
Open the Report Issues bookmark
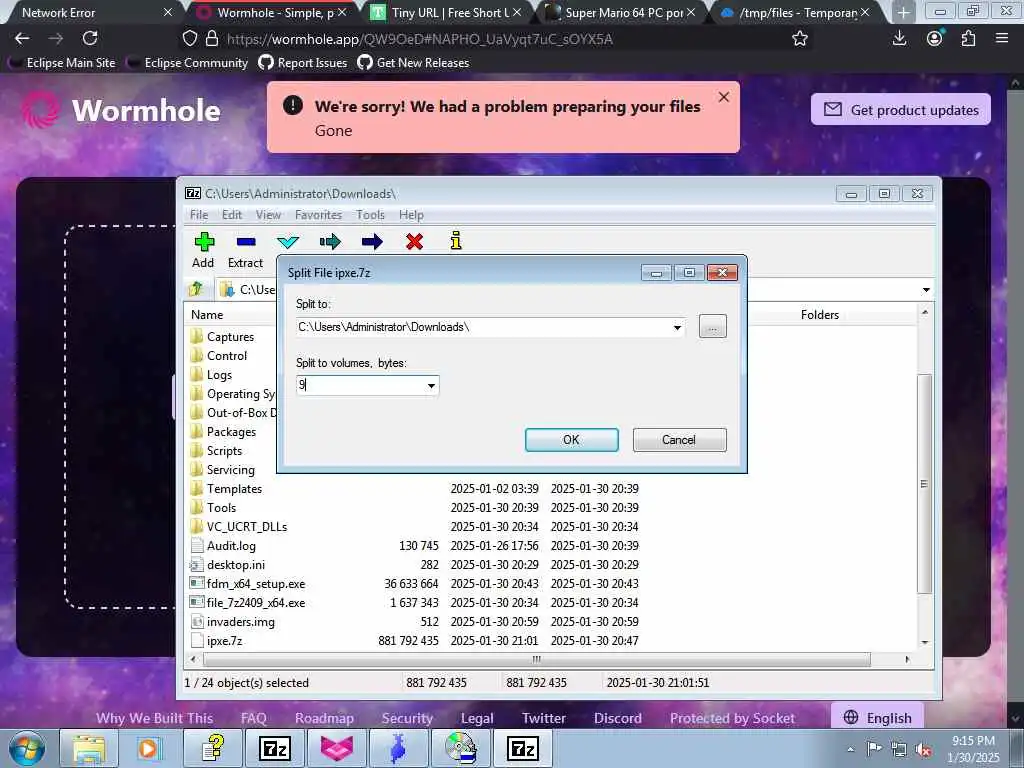point(303,63)
